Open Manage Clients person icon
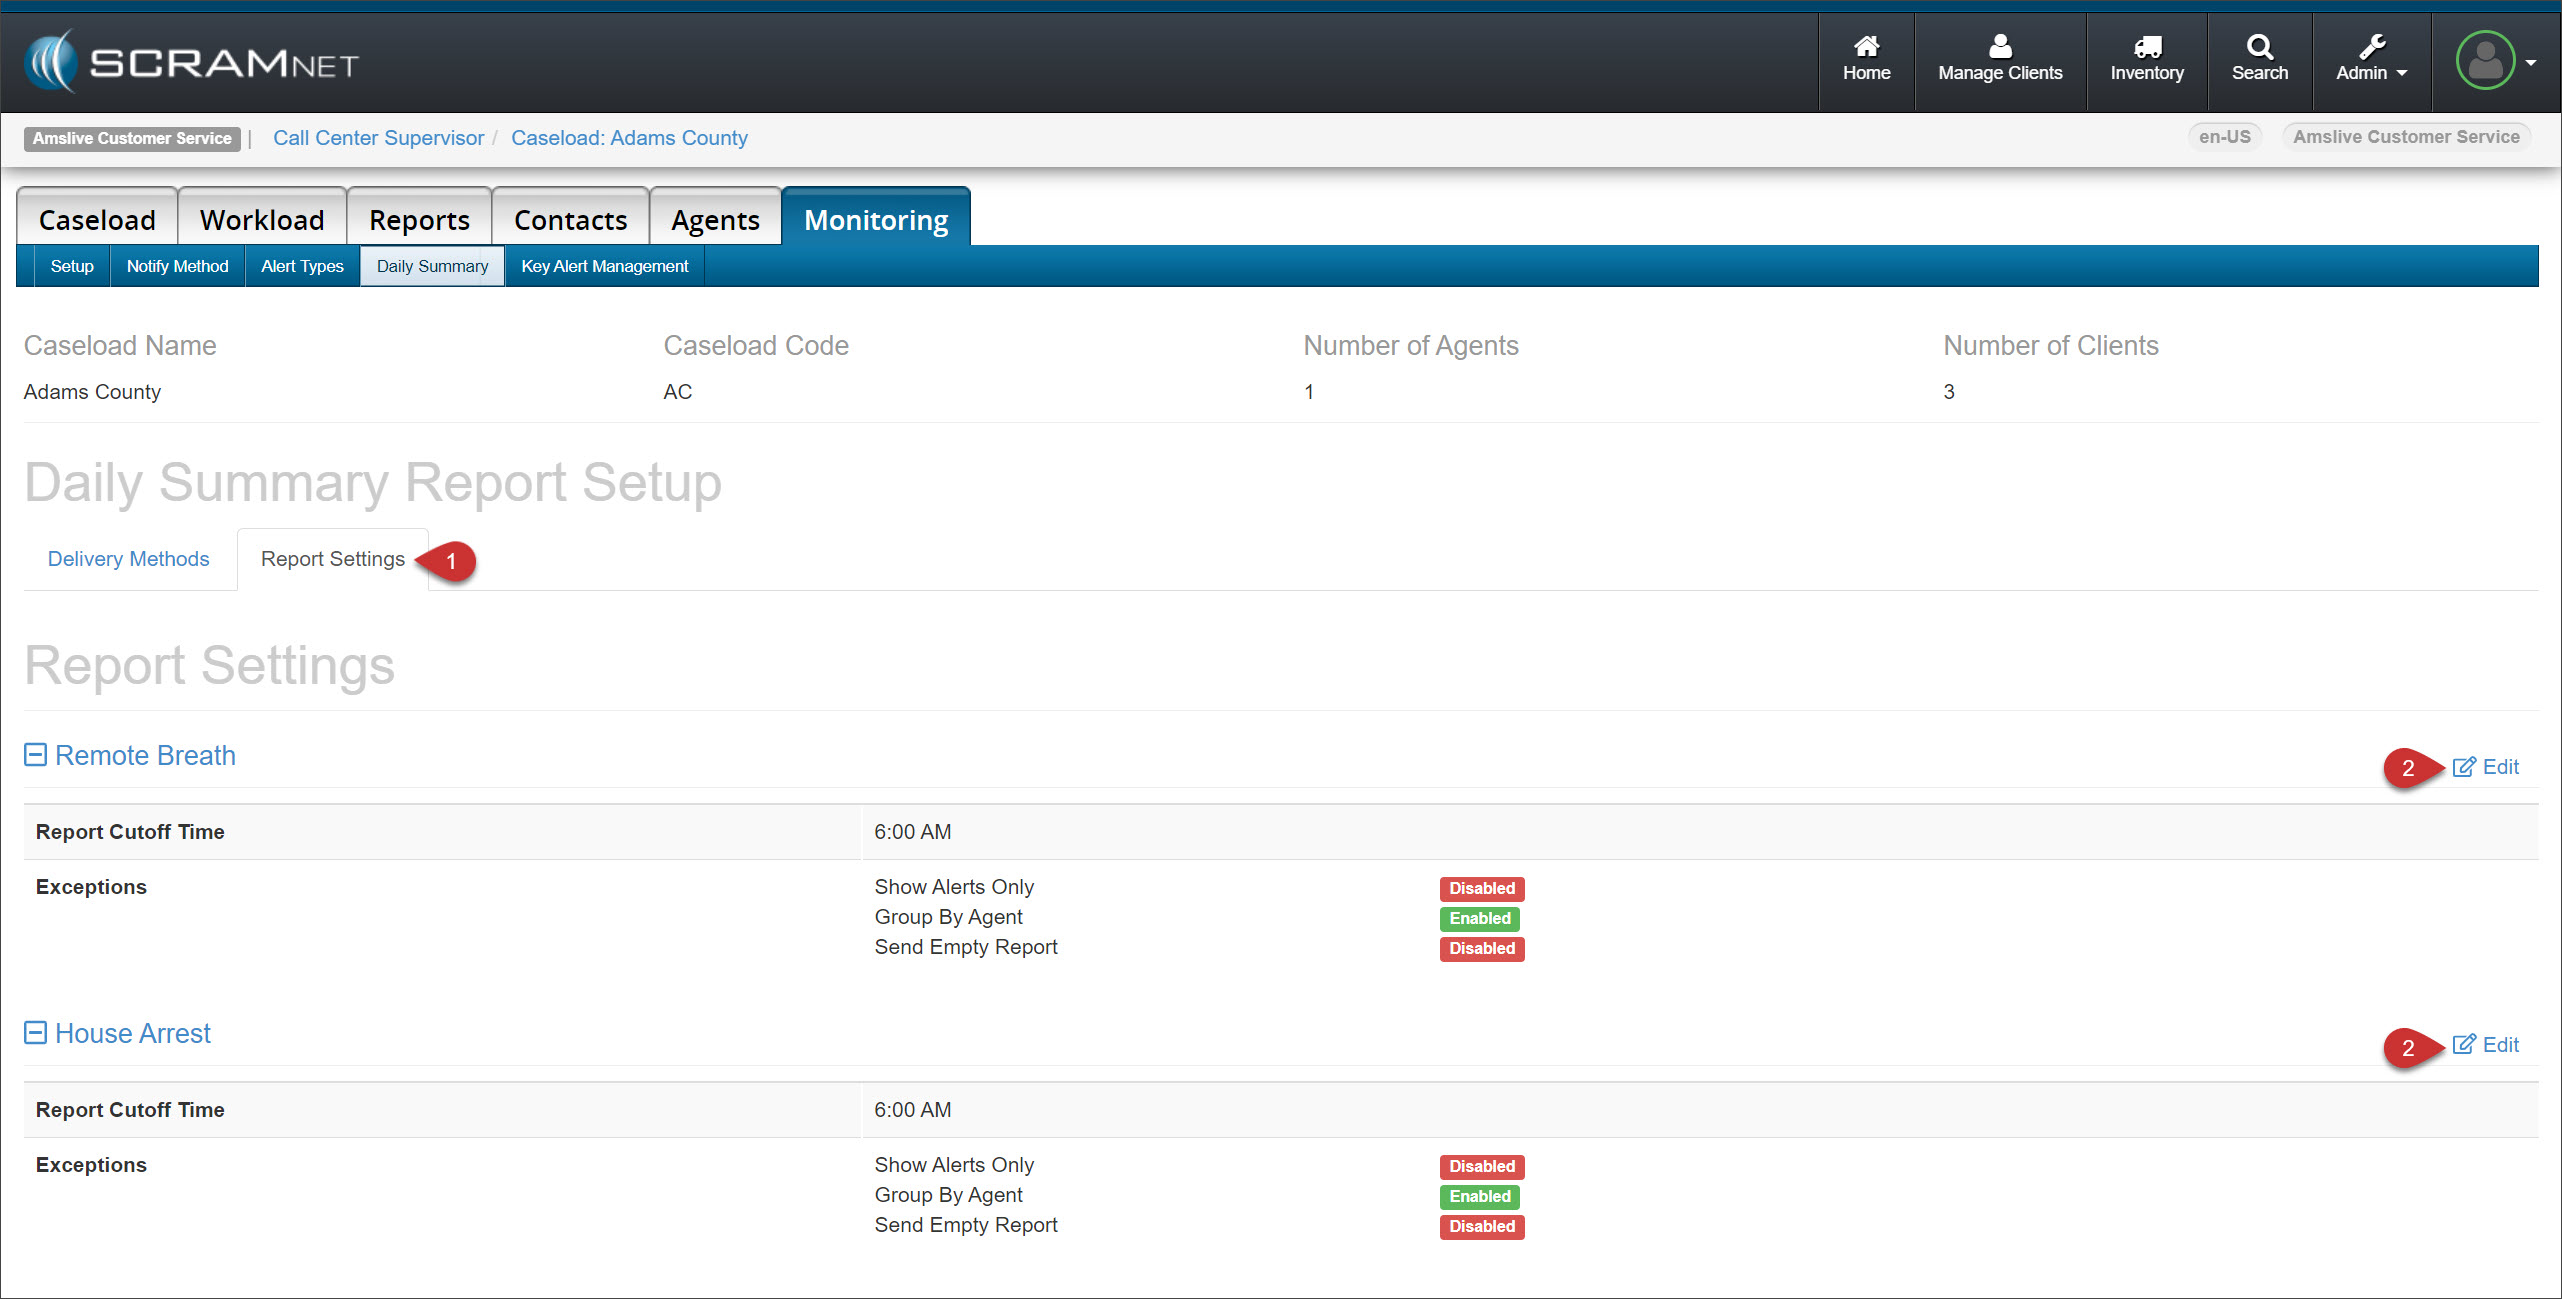The width and height of the screenshot is (2562, 1299). 2000,46
